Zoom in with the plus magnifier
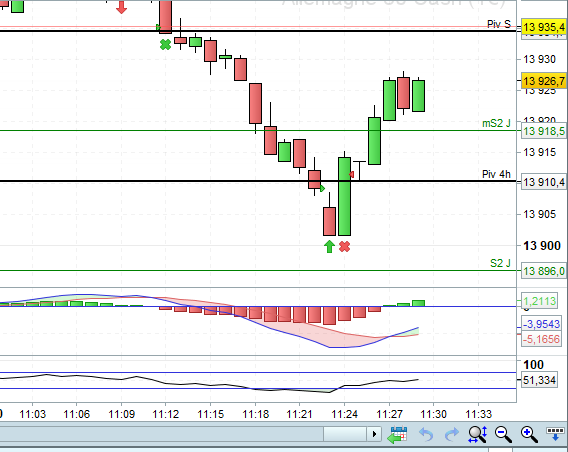 tap(529, 434)
